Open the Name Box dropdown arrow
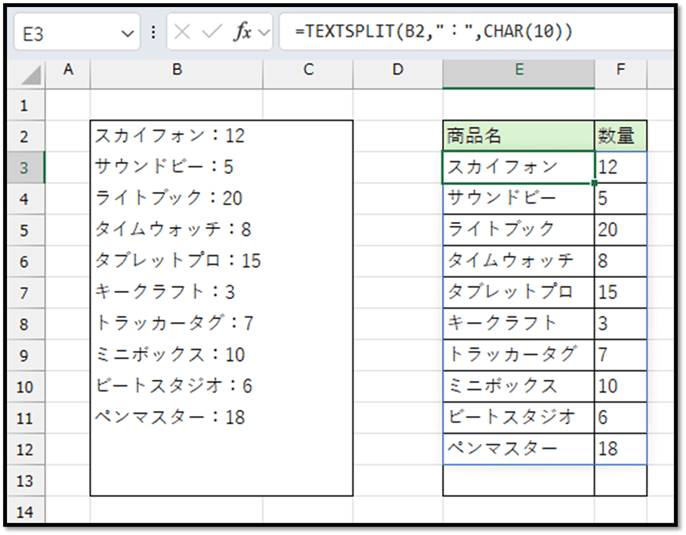 click(126, 32)
